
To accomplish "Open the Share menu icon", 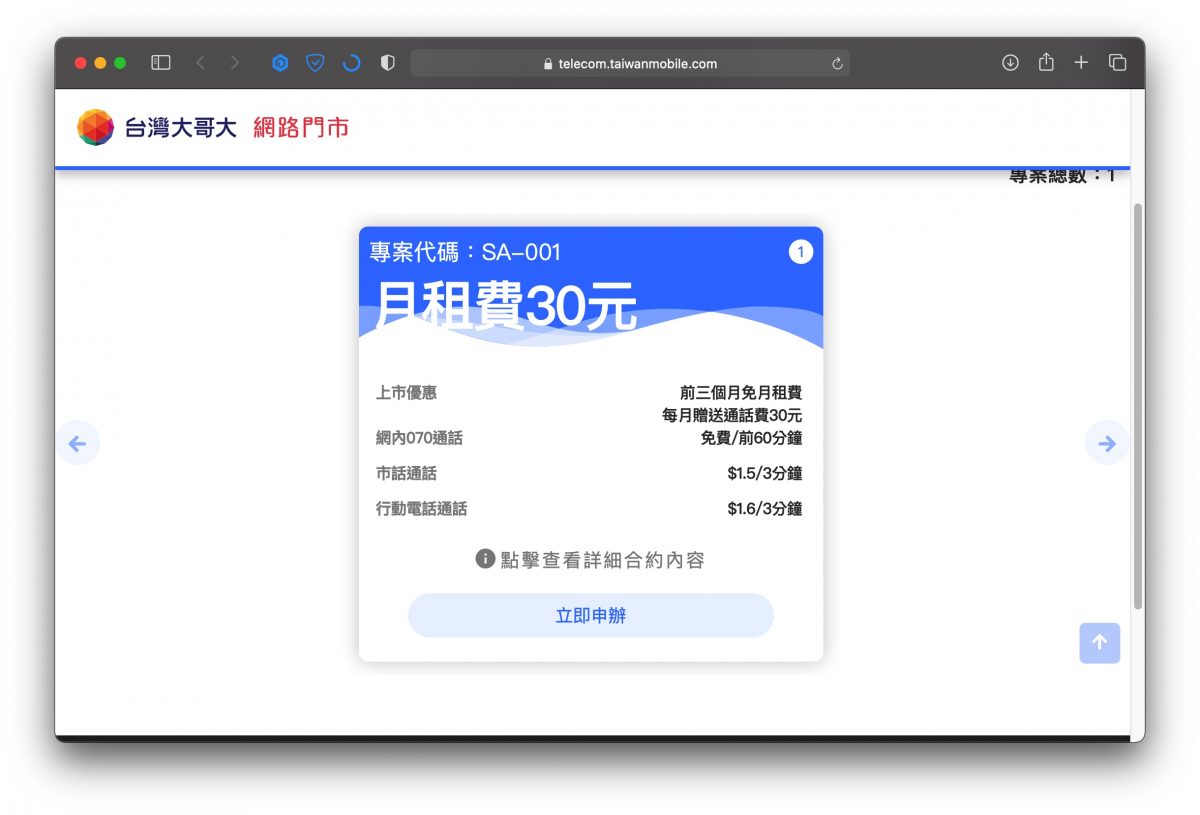I will click(x=1046, y=62).
